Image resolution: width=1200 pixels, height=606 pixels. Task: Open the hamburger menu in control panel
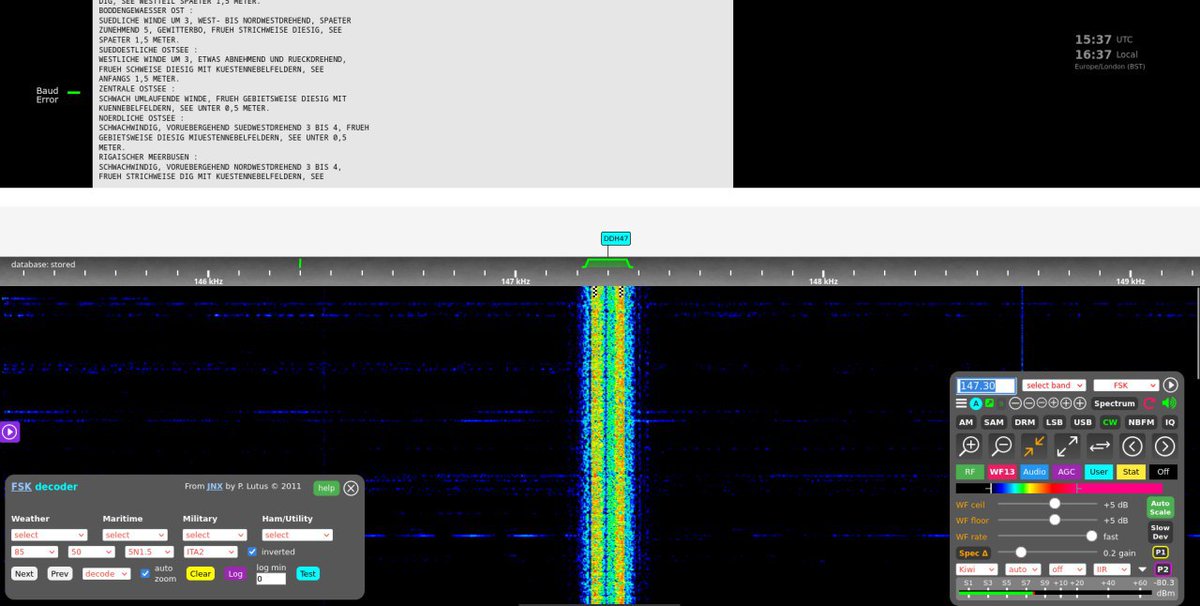(x=961, y=403)
